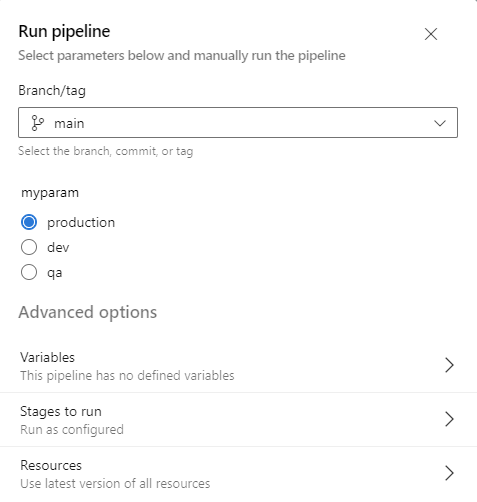Image resolution: width=477 pixels, height=502 pixels.
Task: Open the branch dropdown chevron arrow
Action: (x=440, y=123)
